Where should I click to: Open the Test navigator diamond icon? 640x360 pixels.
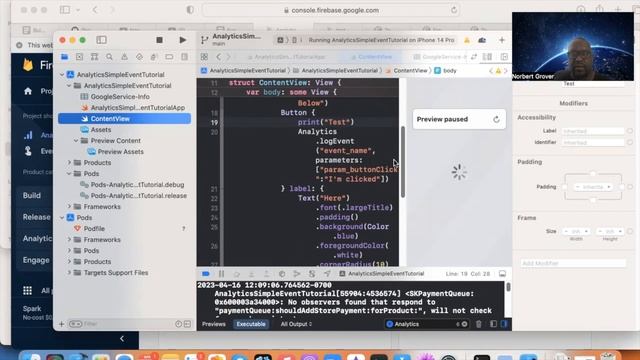pyautogui.click(x=139, y=57)
